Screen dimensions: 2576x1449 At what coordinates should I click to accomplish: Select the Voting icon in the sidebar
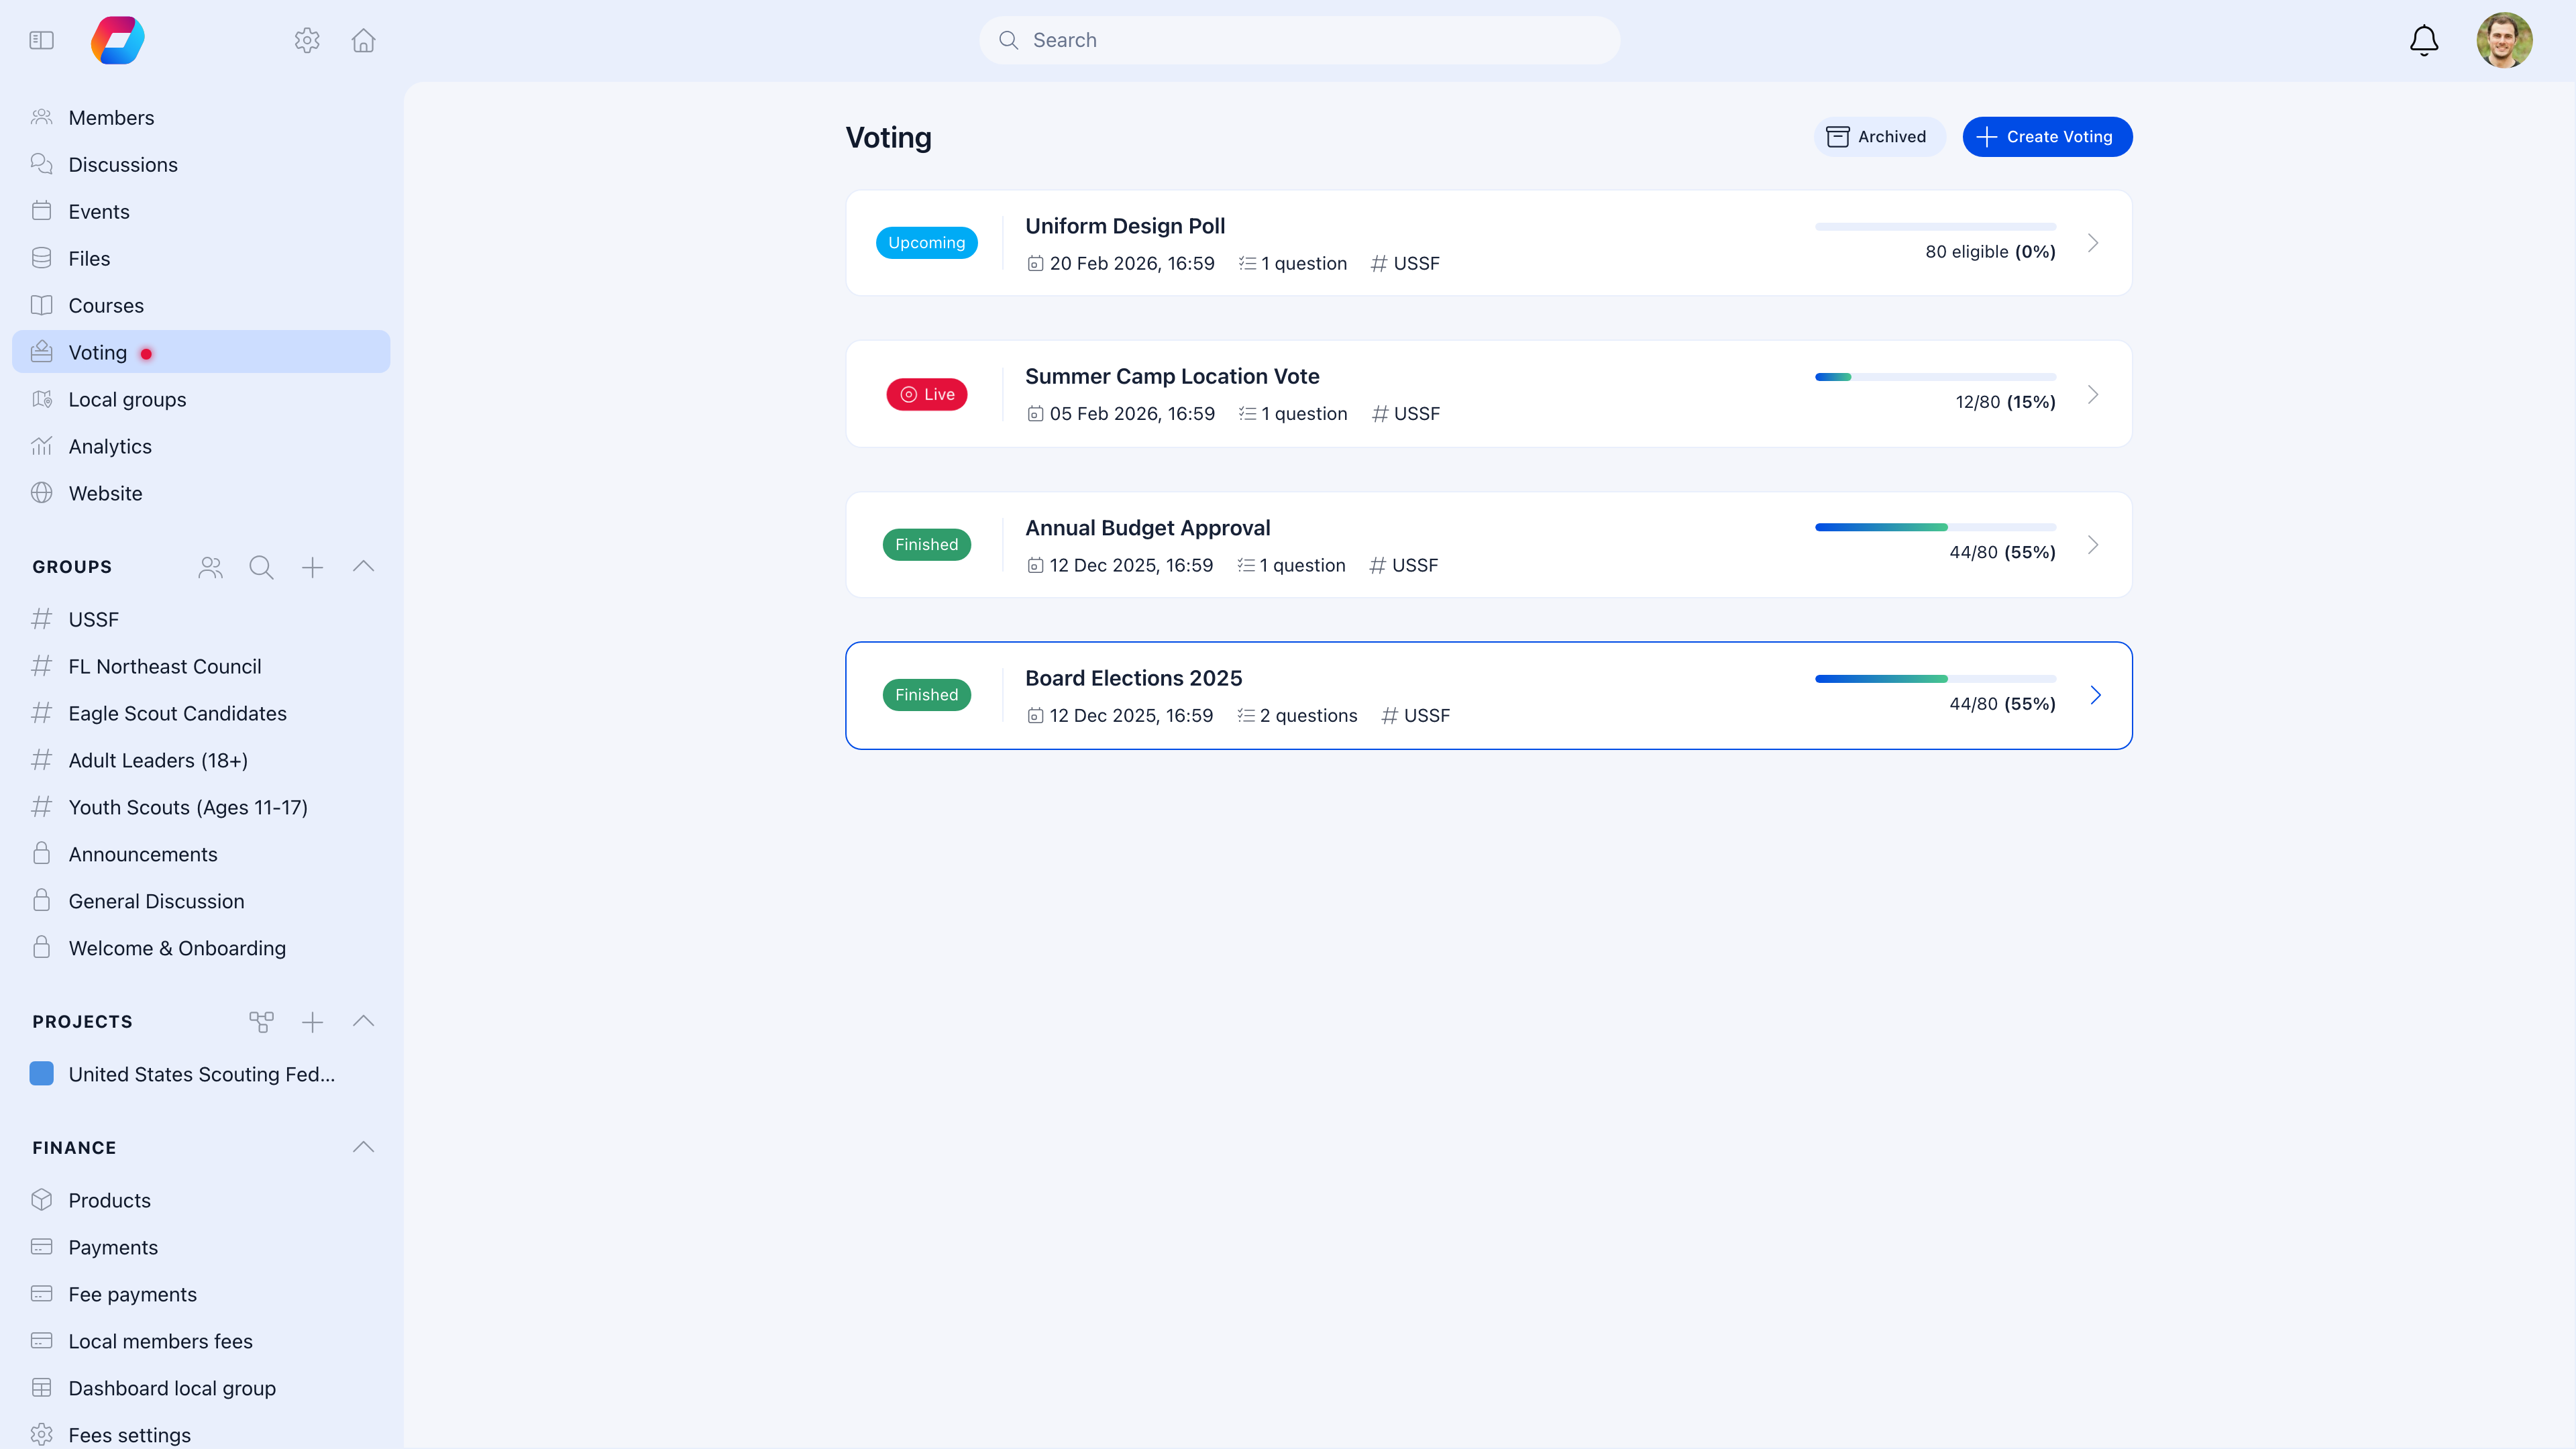click(x=42, y=351)
